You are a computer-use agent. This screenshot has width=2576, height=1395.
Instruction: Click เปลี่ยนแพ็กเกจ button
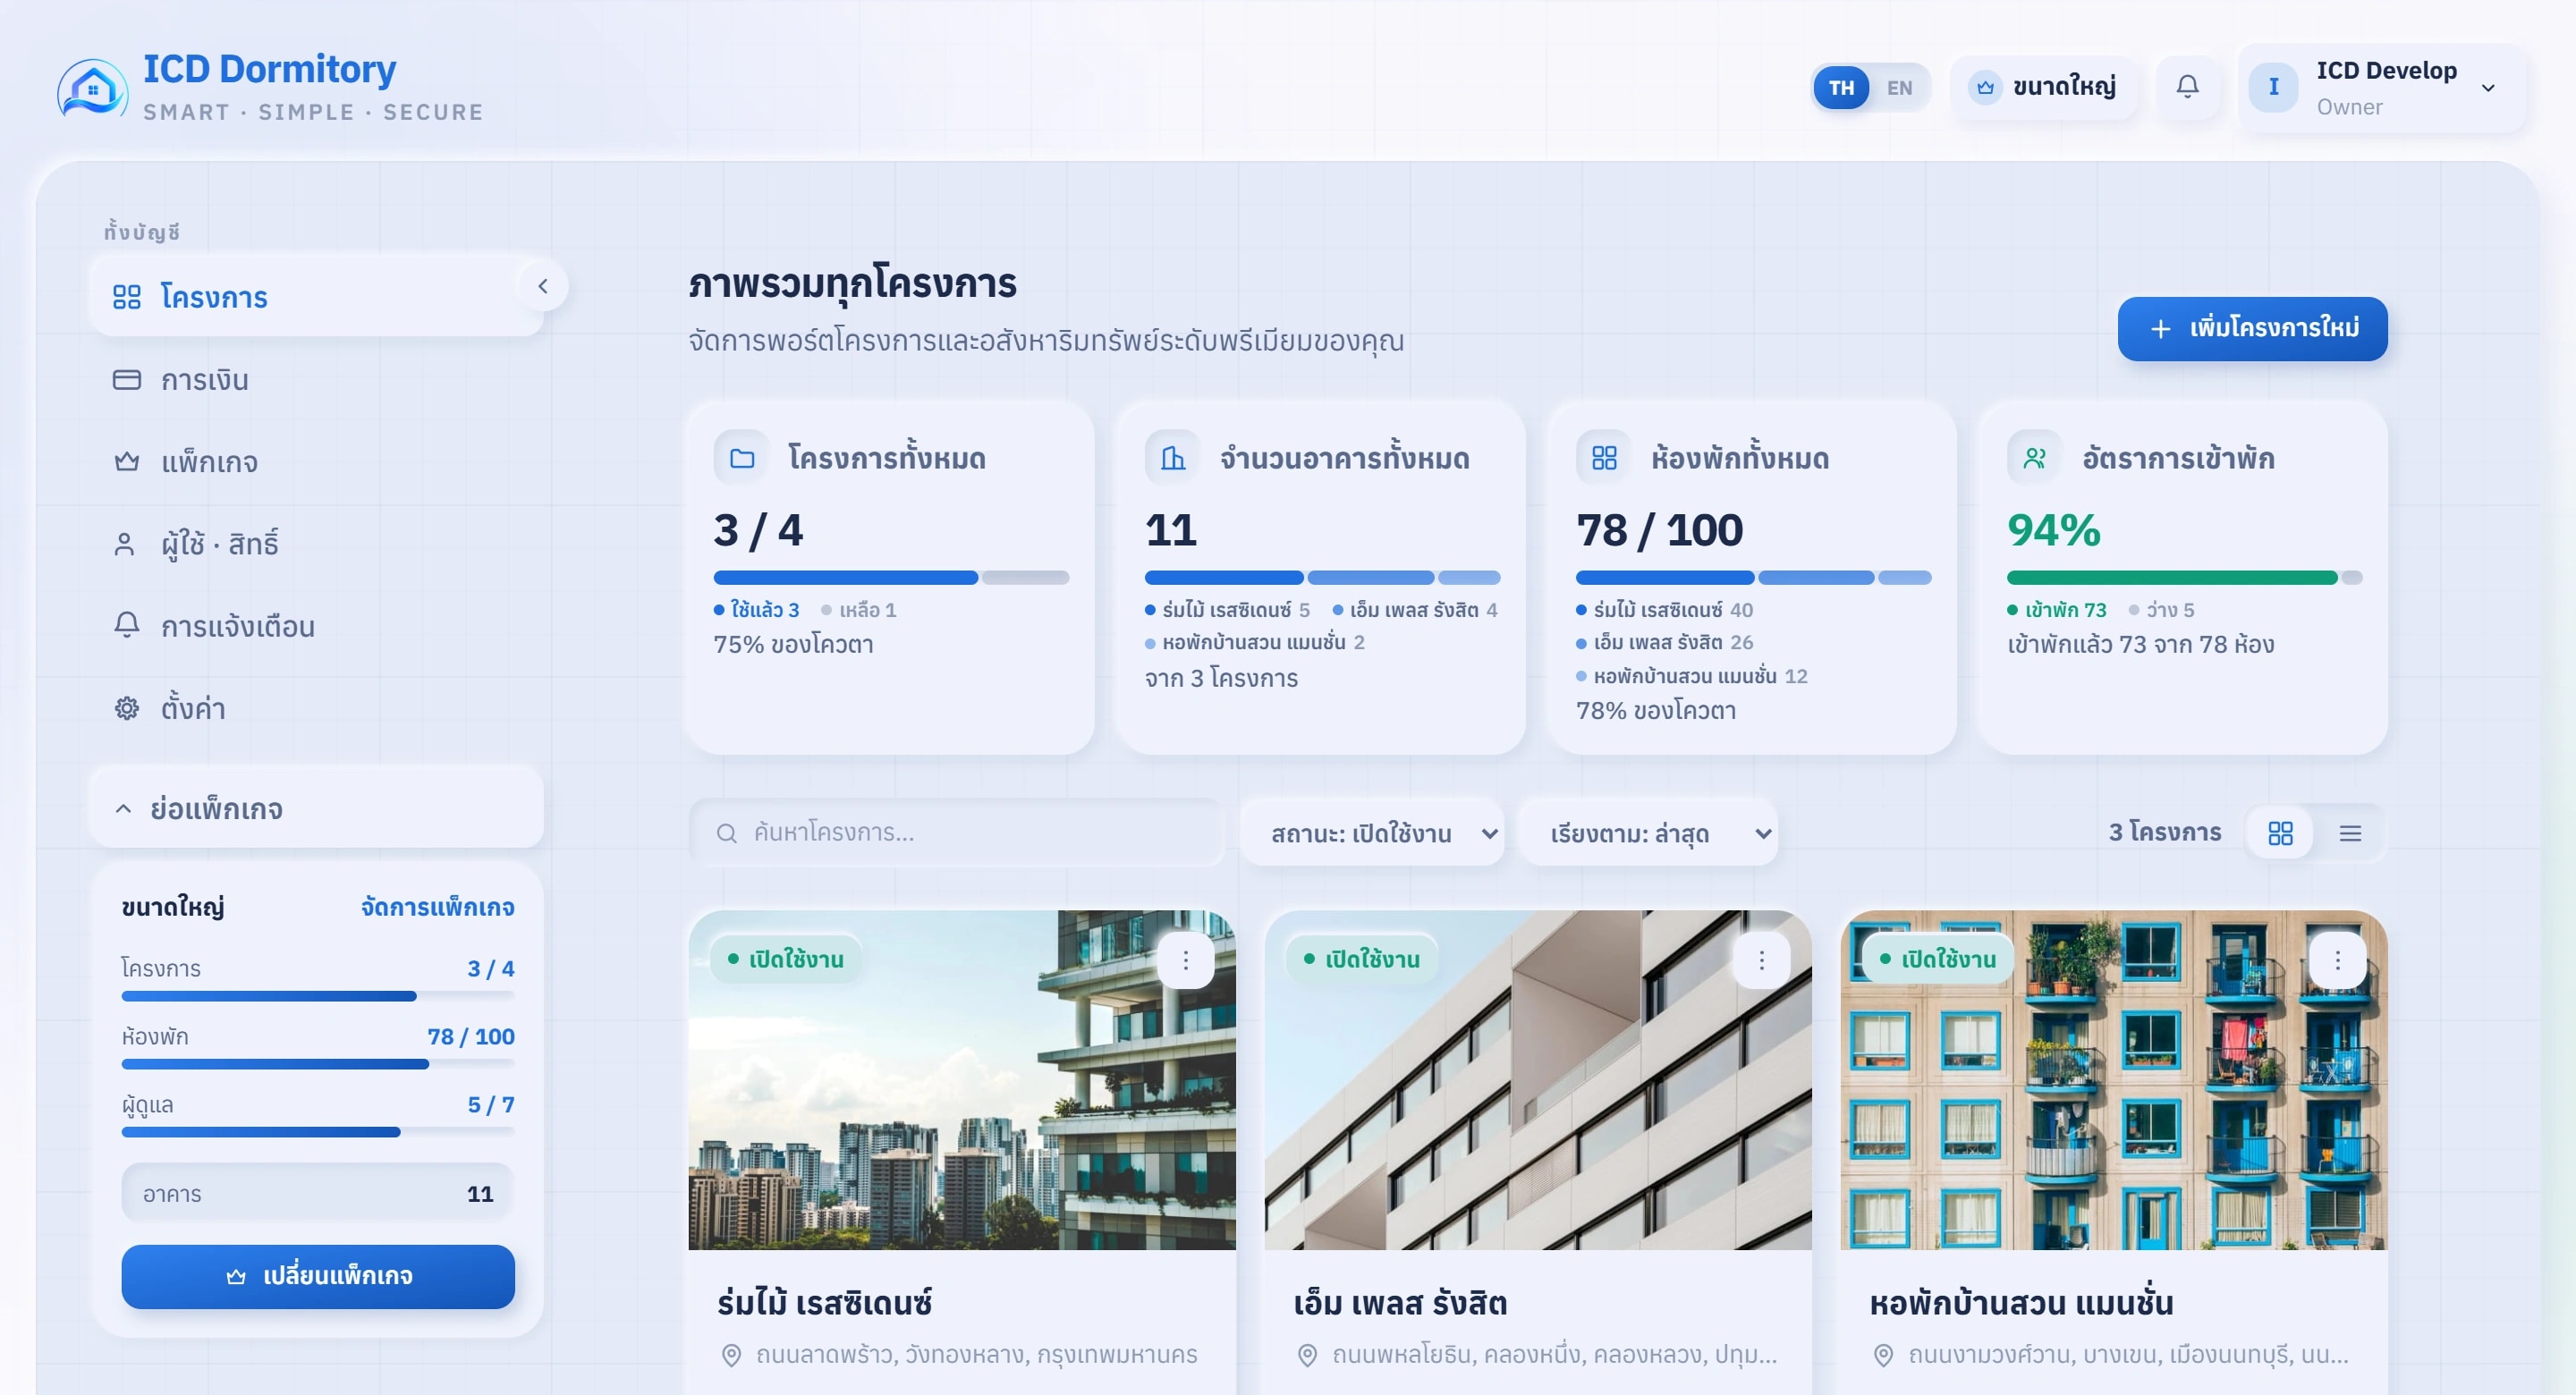(x=318, y=1276)
